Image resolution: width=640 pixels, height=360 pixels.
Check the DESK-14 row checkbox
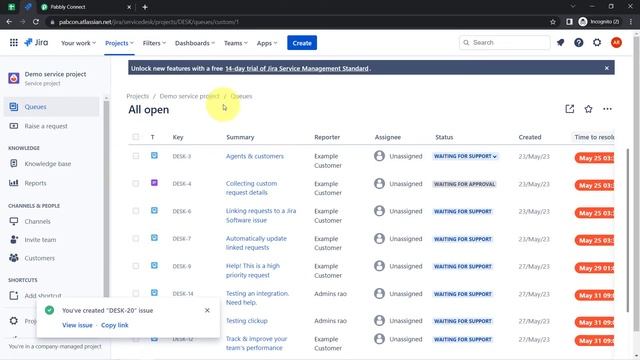coord(136,293)
